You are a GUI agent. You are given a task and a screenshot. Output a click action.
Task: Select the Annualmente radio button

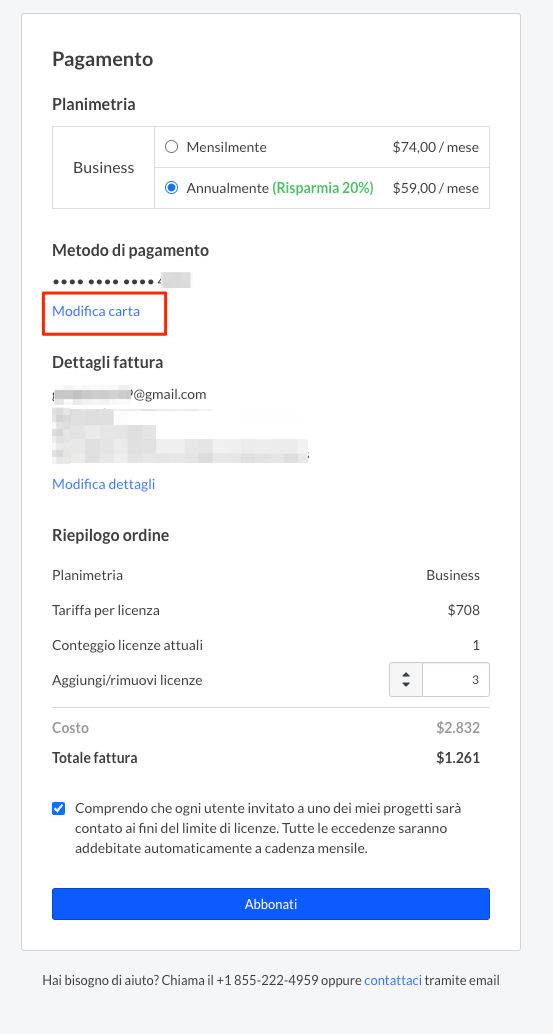171,188
